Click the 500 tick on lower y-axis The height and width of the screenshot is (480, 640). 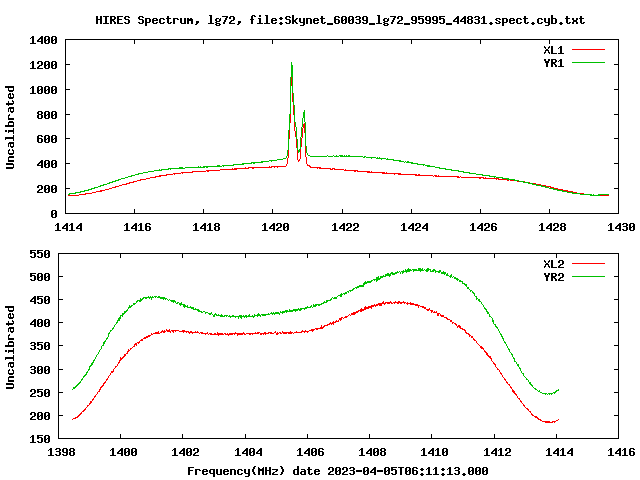40,277
